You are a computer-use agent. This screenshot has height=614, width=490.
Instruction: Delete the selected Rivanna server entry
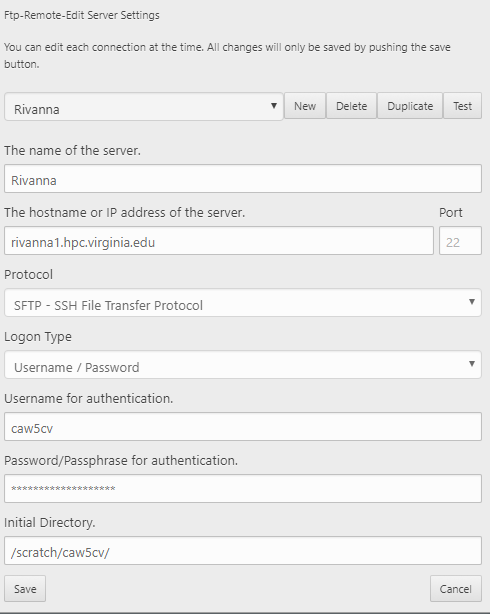tap(351, 106)
